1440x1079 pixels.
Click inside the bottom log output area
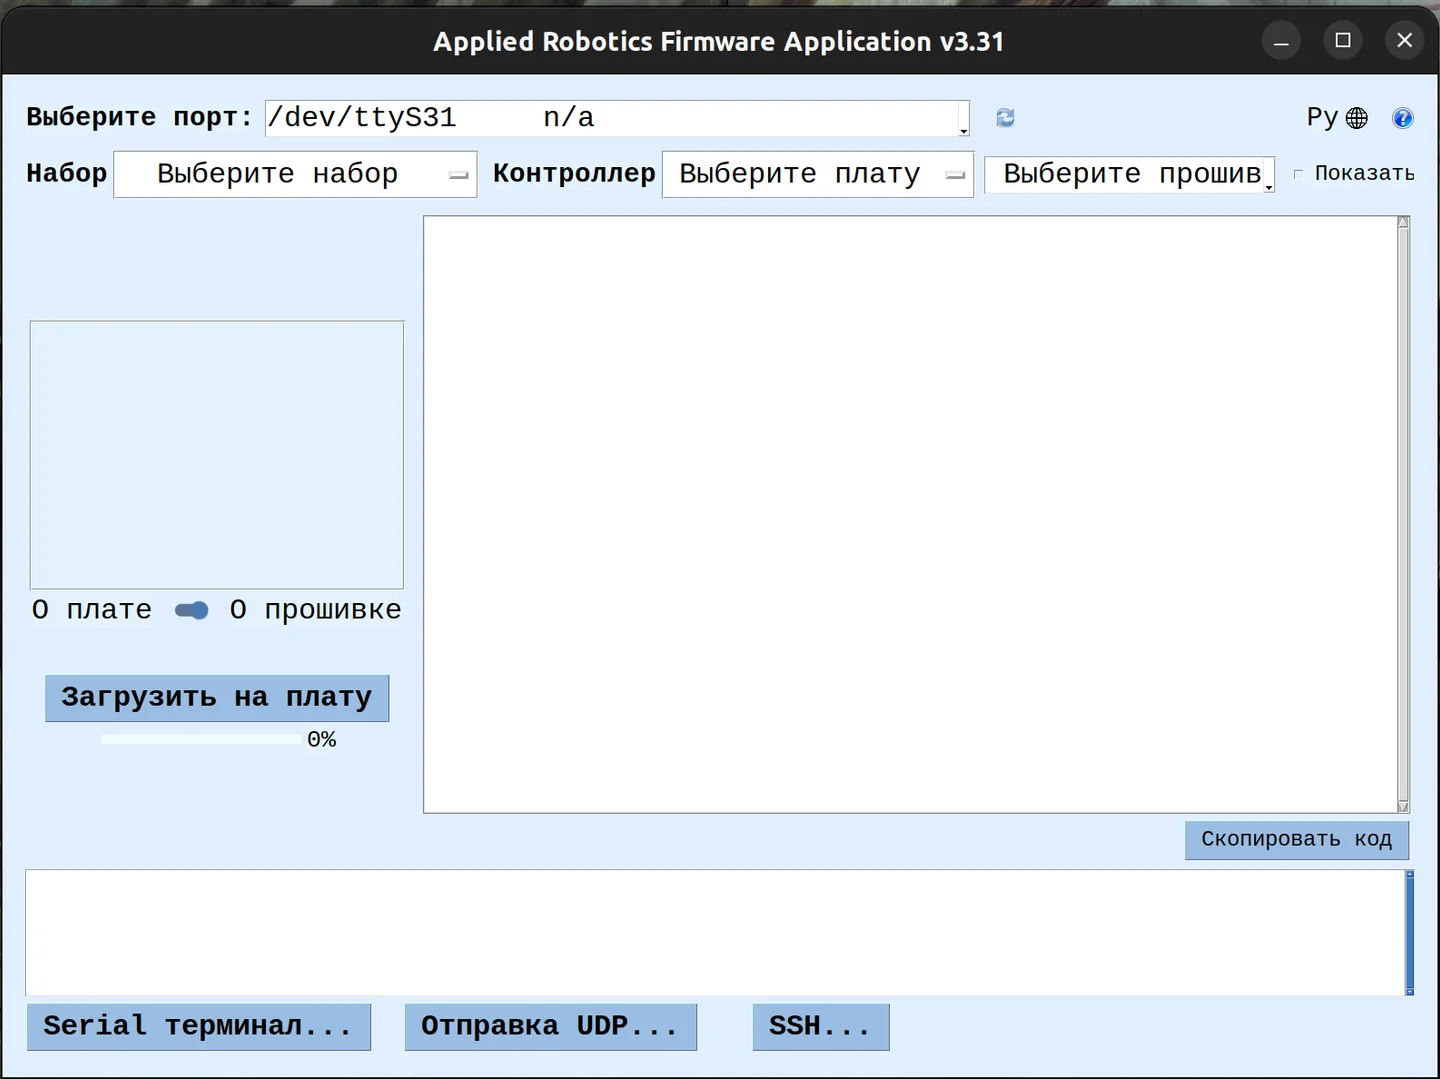point(715,932)
